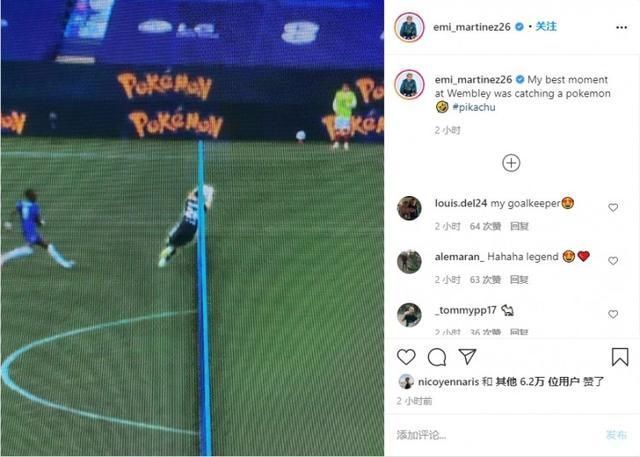Open louis.del24 commenter avatar

point(409,208)
